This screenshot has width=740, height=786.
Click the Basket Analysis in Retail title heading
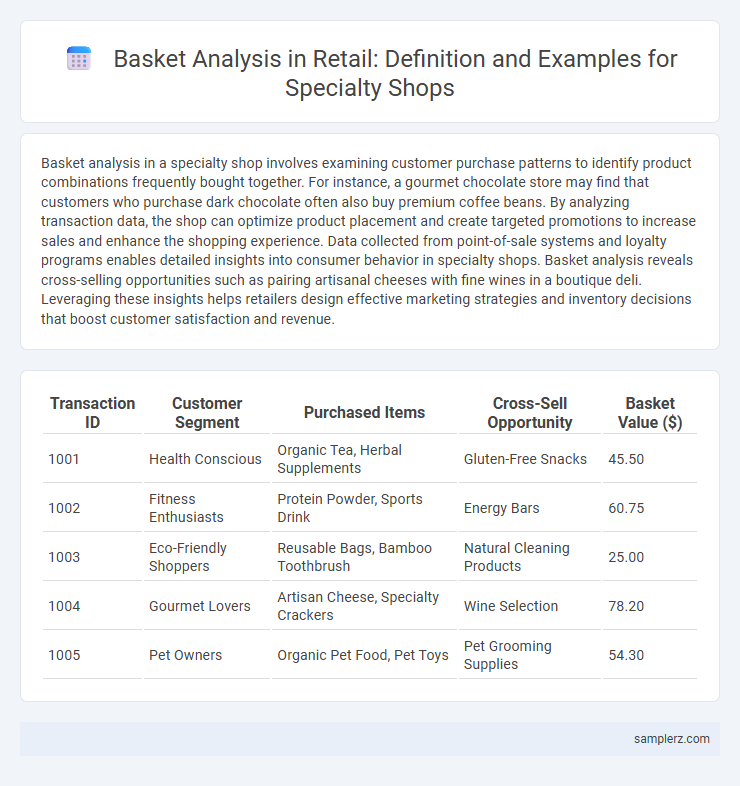395,73
